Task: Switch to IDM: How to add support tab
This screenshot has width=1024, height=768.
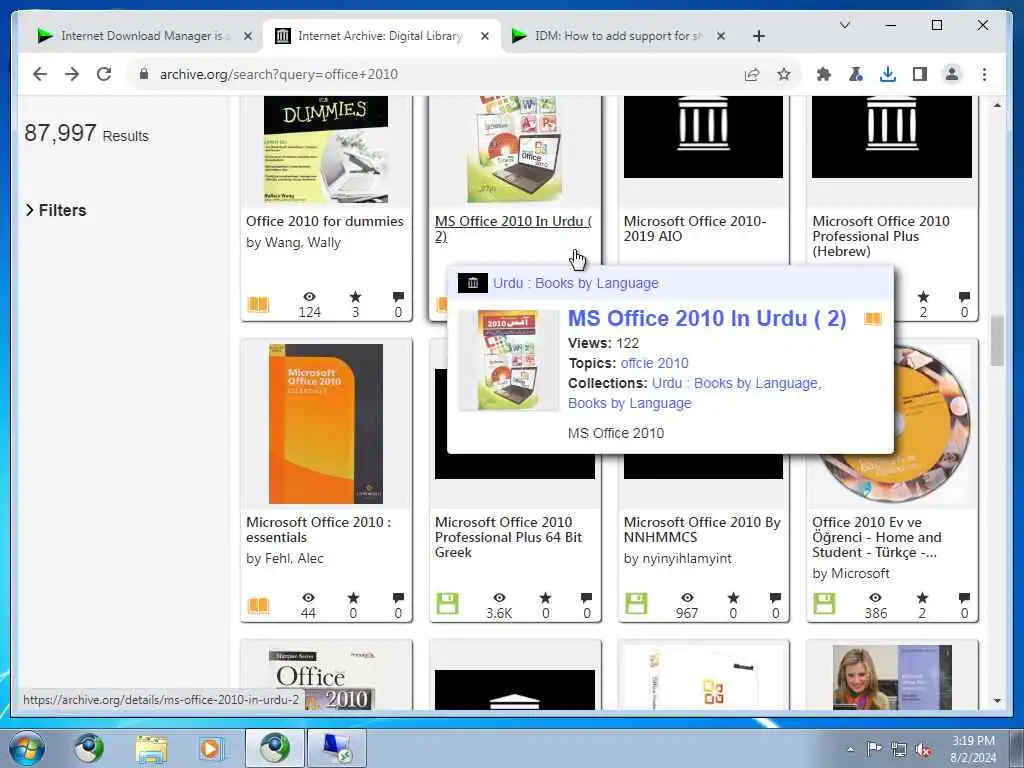Action: click(617, 36)
